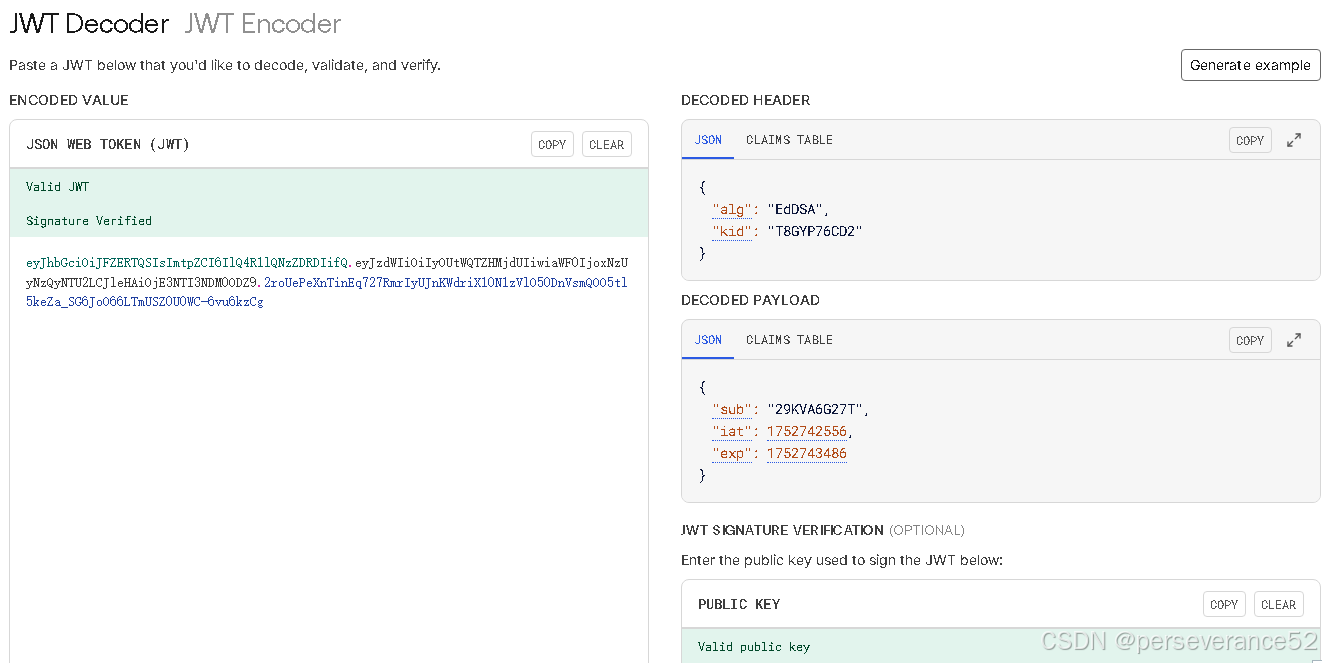Open Claims Table tab in Decoded Payload
The image size is (1322, 663).
789,340
